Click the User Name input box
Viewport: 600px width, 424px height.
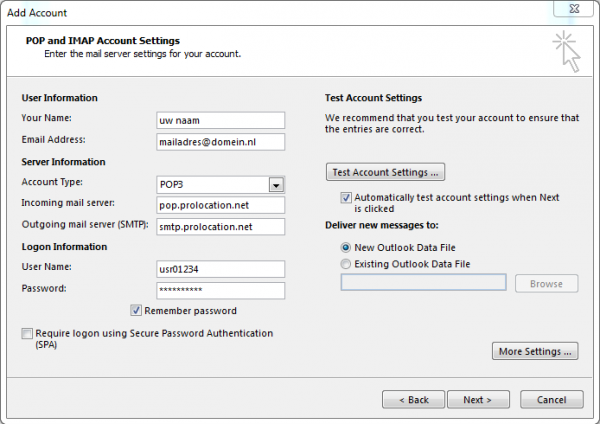(220, 268)
